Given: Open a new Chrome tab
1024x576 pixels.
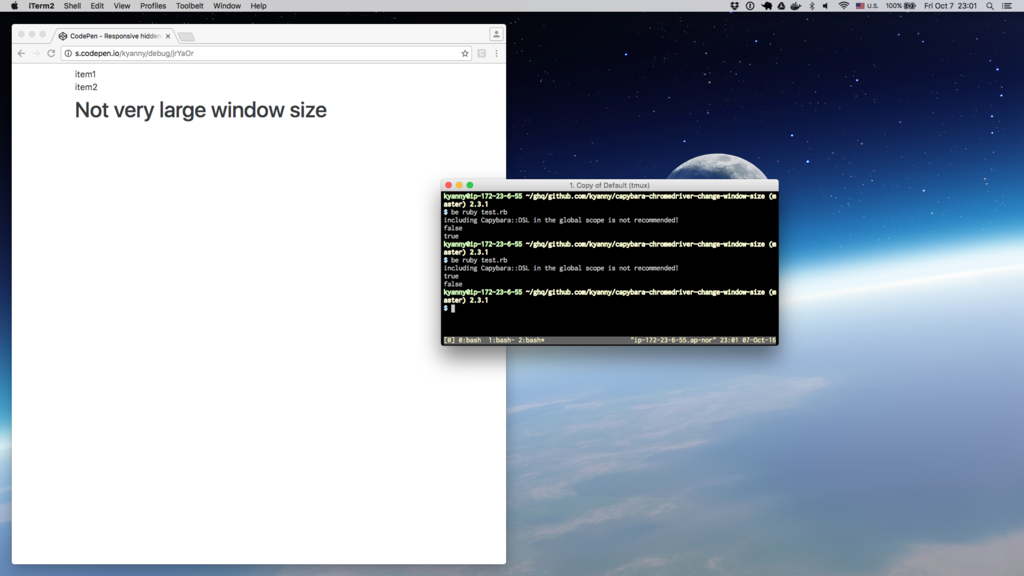Looking at the screenshot, I should coord(187,37).
